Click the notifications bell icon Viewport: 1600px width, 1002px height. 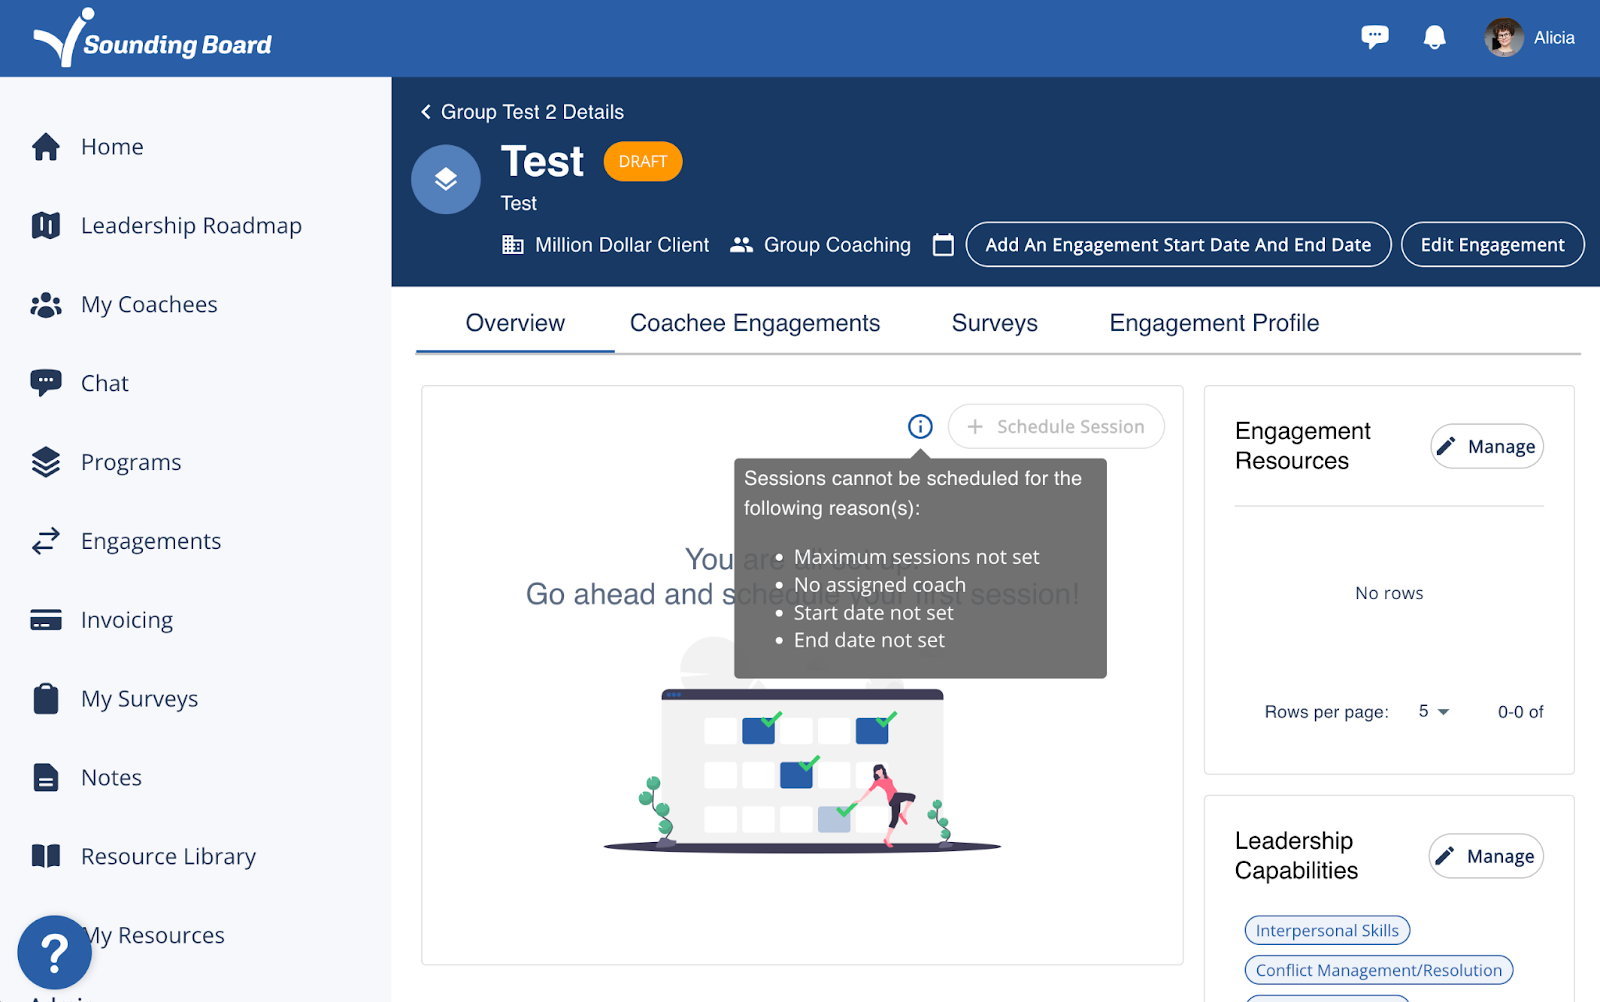tap(1434, 38)
